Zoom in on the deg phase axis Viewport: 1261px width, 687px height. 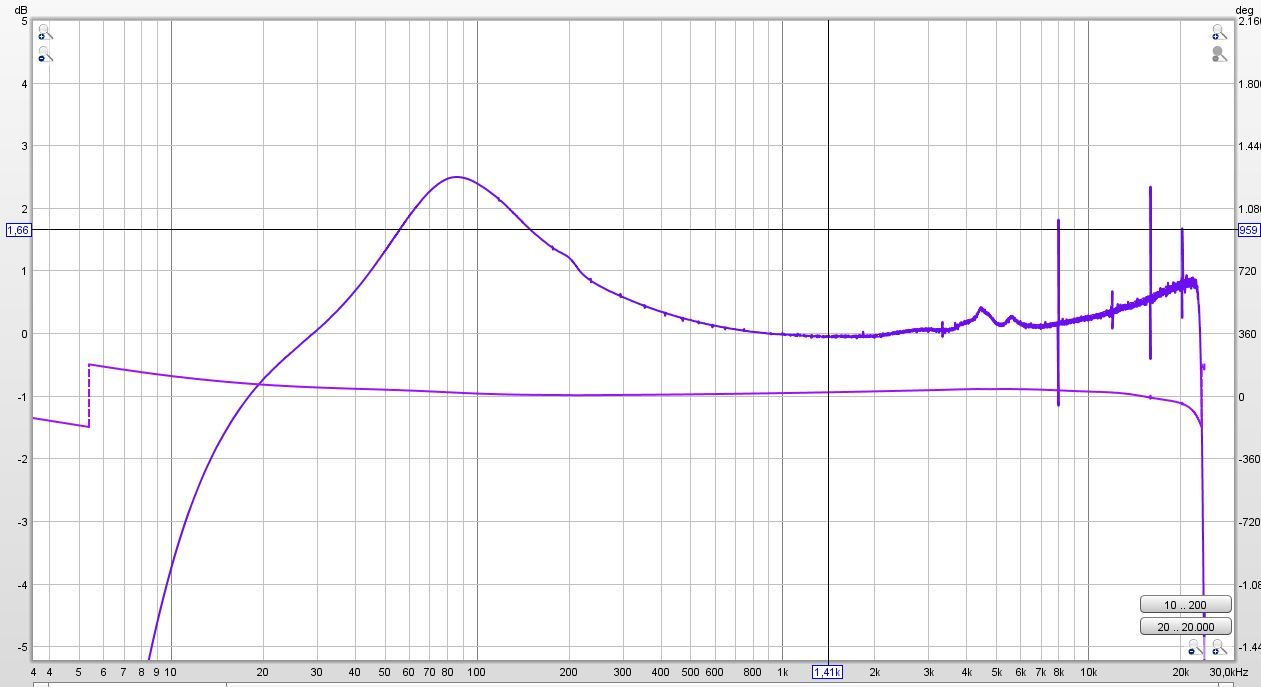1217,33
